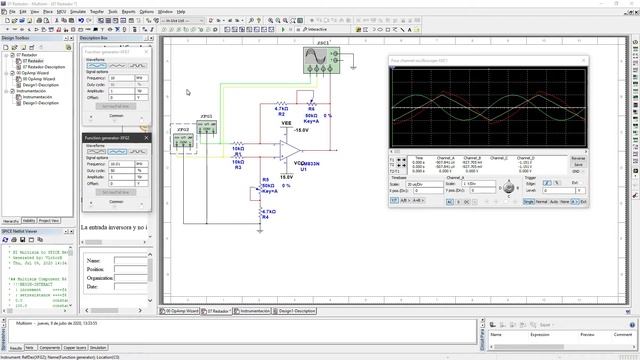Click refresh icon in SPICE Netlist Viewer
640x360 pixels.
tap(5, 240)
